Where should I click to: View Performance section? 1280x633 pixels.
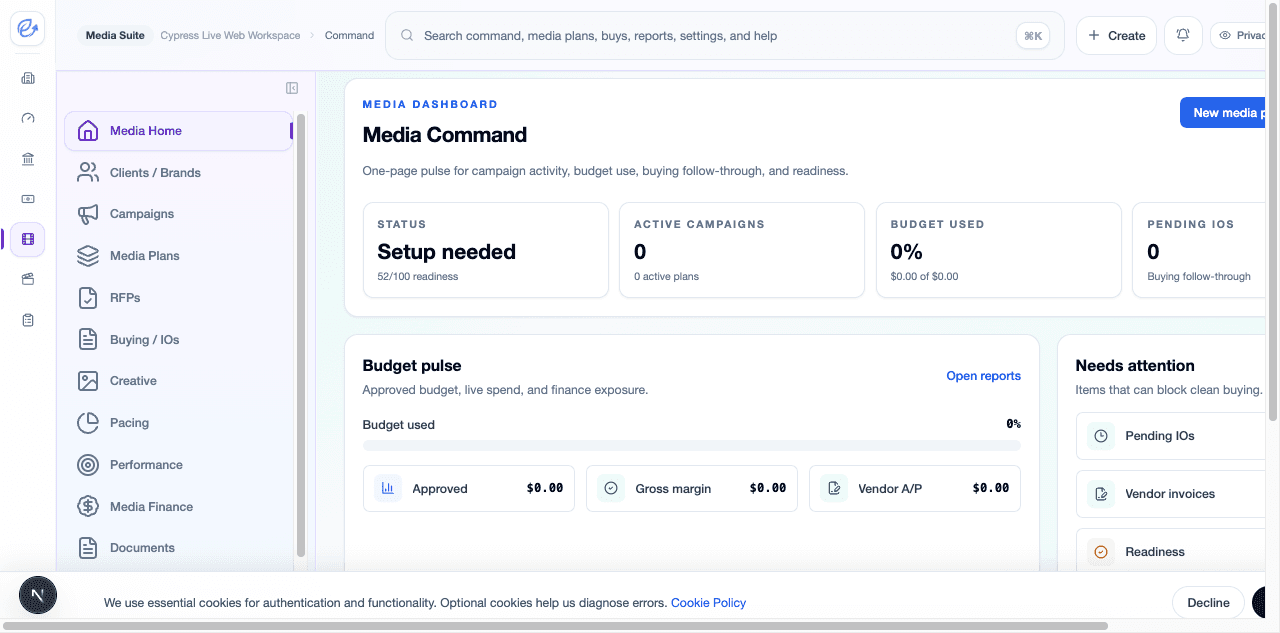coord(178,465)
